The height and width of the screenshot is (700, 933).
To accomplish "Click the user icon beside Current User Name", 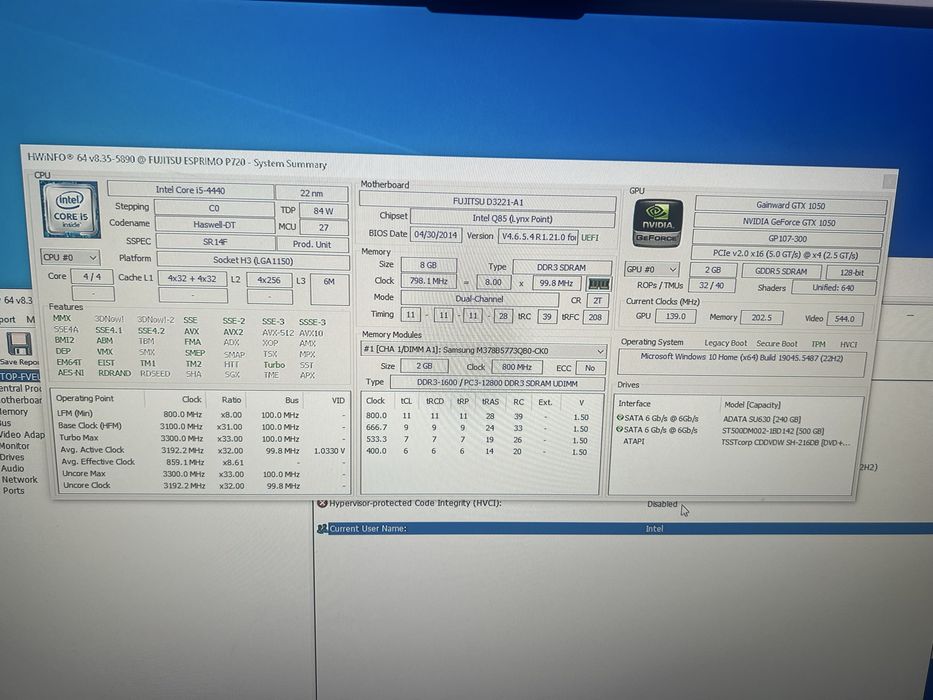I will tap(323, 528).
